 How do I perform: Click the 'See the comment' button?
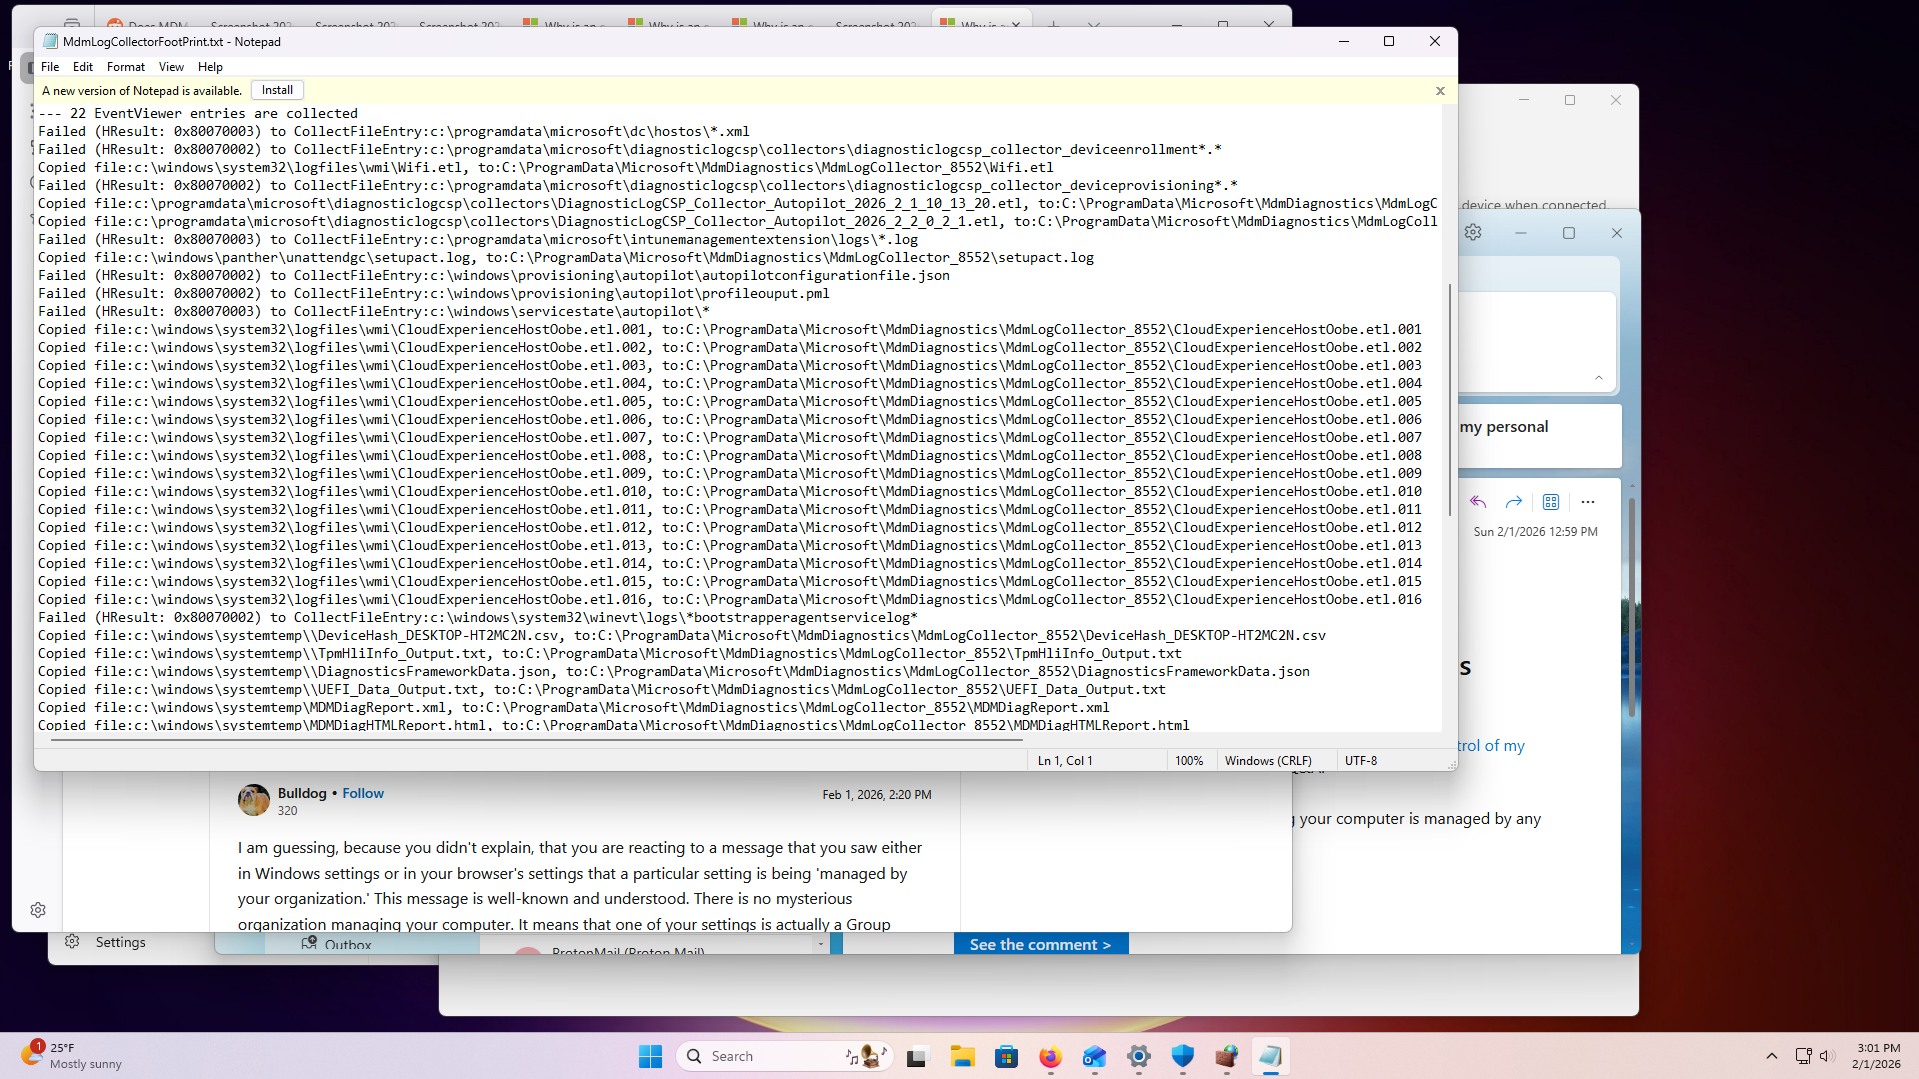click(1041, 944)
